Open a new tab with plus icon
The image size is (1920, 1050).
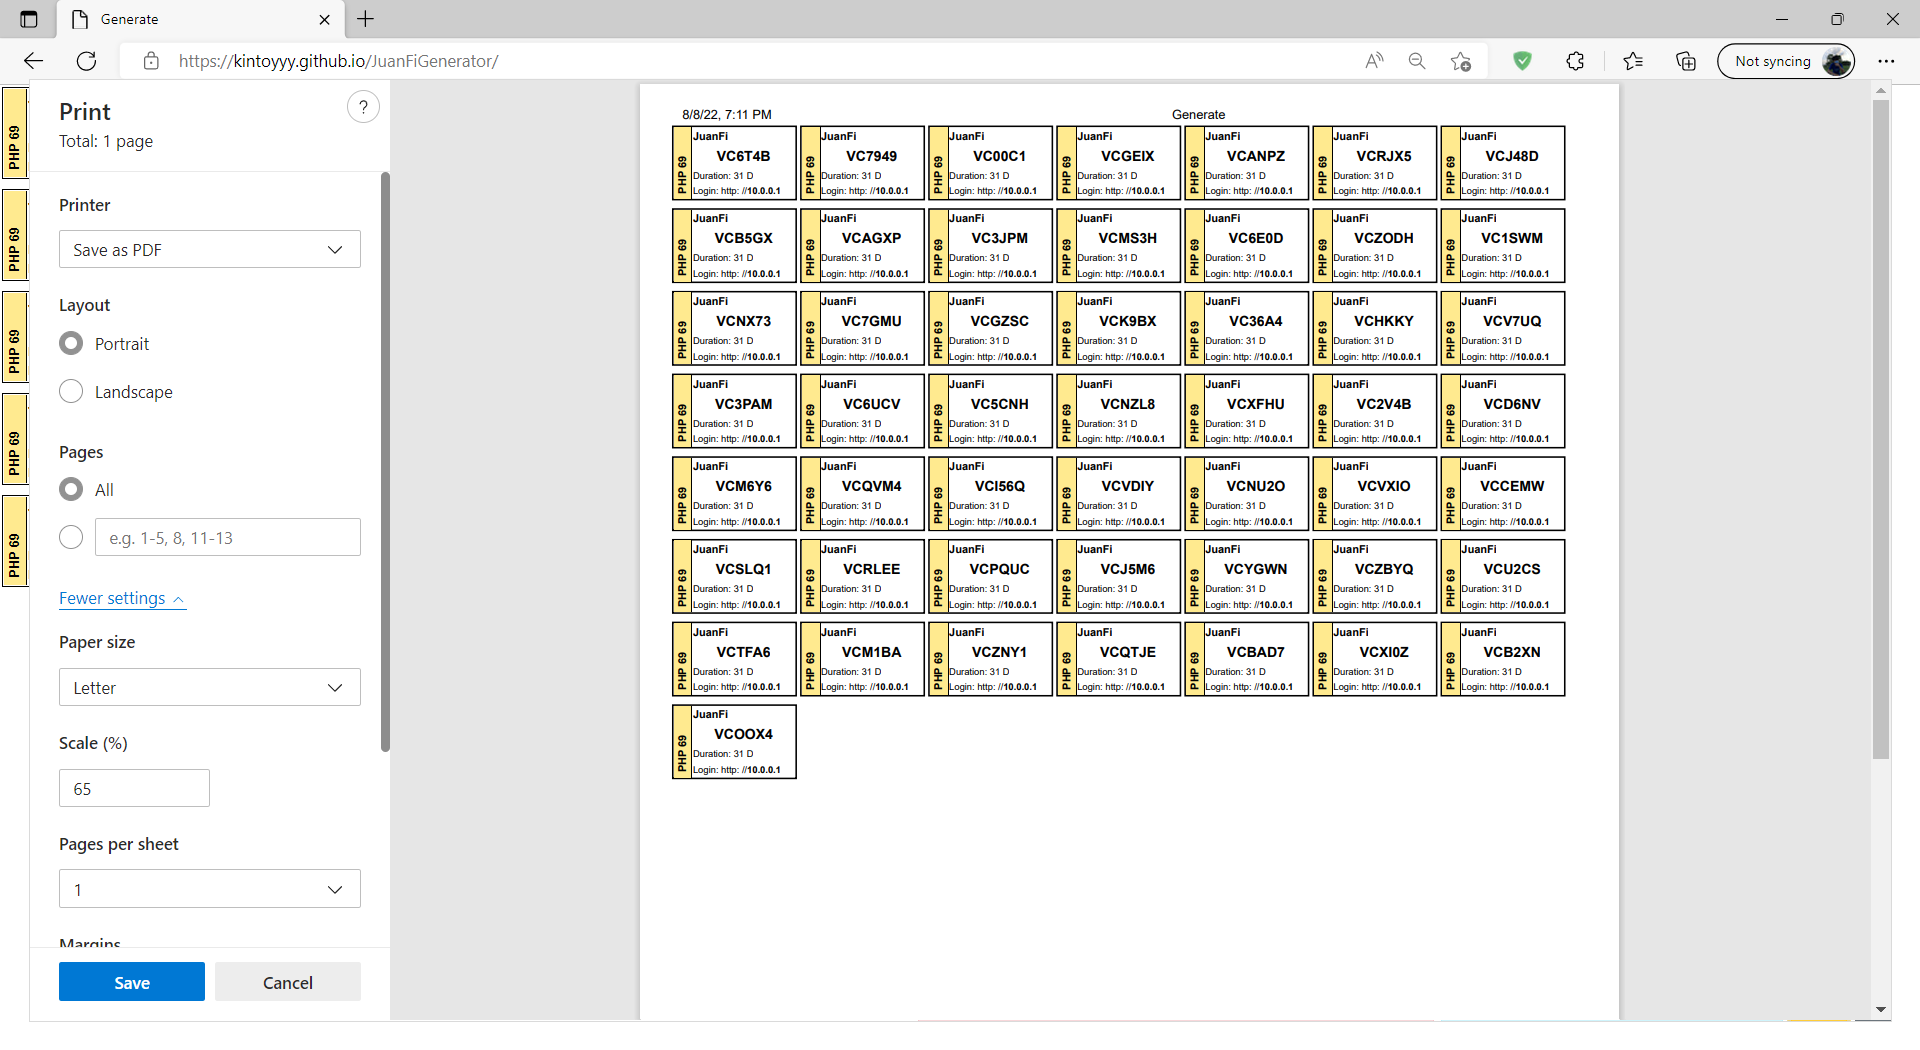366,19
